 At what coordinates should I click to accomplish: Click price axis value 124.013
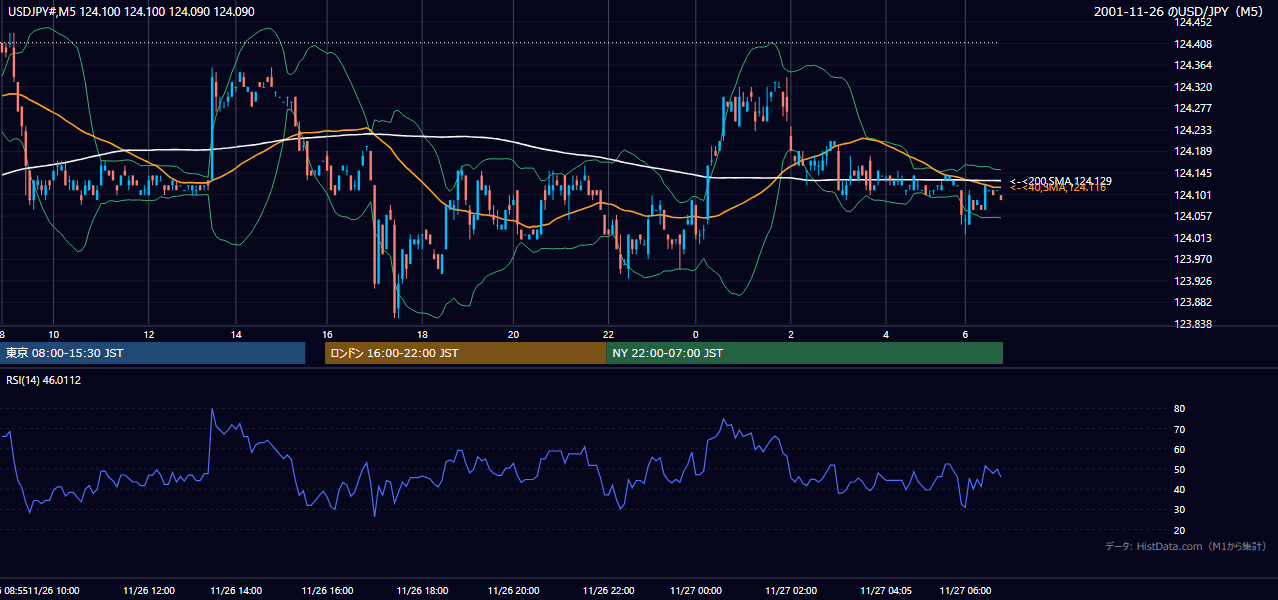1193,238
